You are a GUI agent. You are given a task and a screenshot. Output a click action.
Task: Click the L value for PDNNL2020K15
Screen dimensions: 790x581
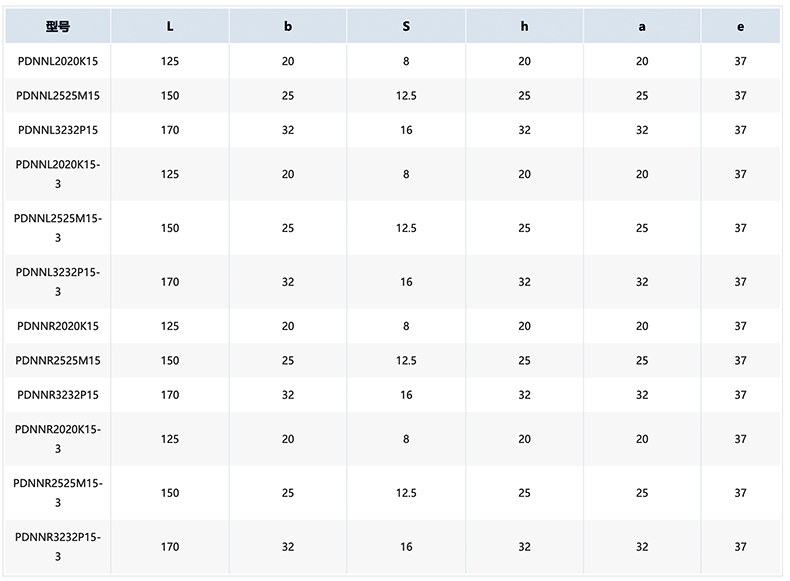pyautogui.click(x=170, y=62)
